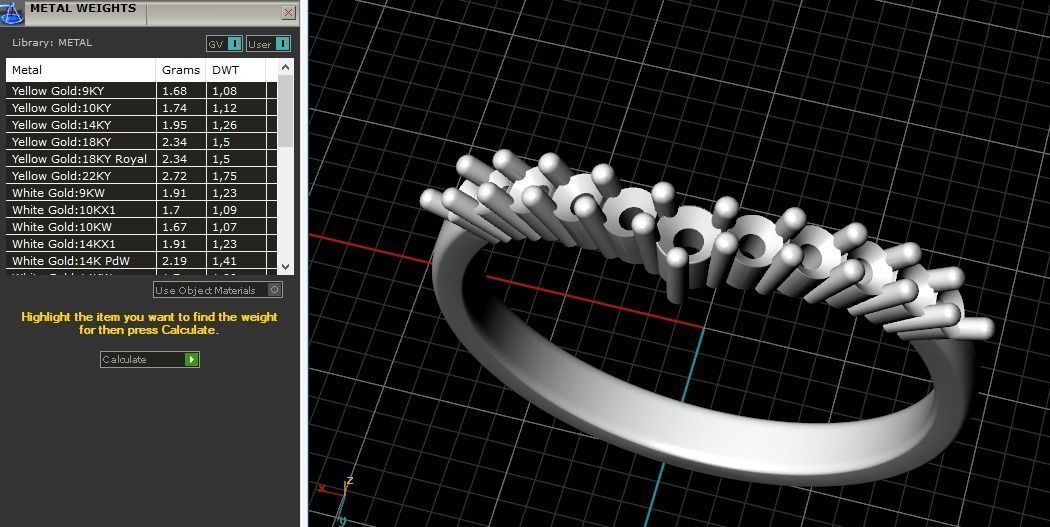
Task: Close the Metal Weights panel
Action: 288,12
